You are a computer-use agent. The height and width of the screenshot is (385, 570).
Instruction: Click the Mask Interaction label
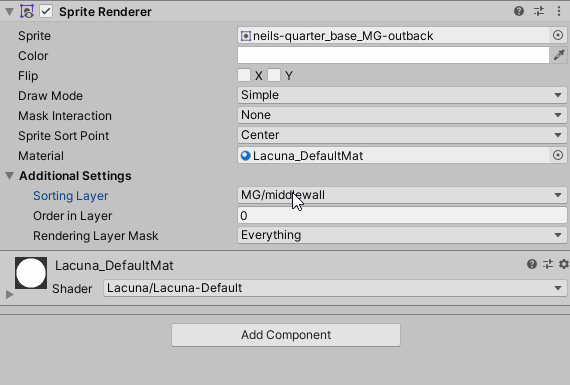tap(65, 116)
